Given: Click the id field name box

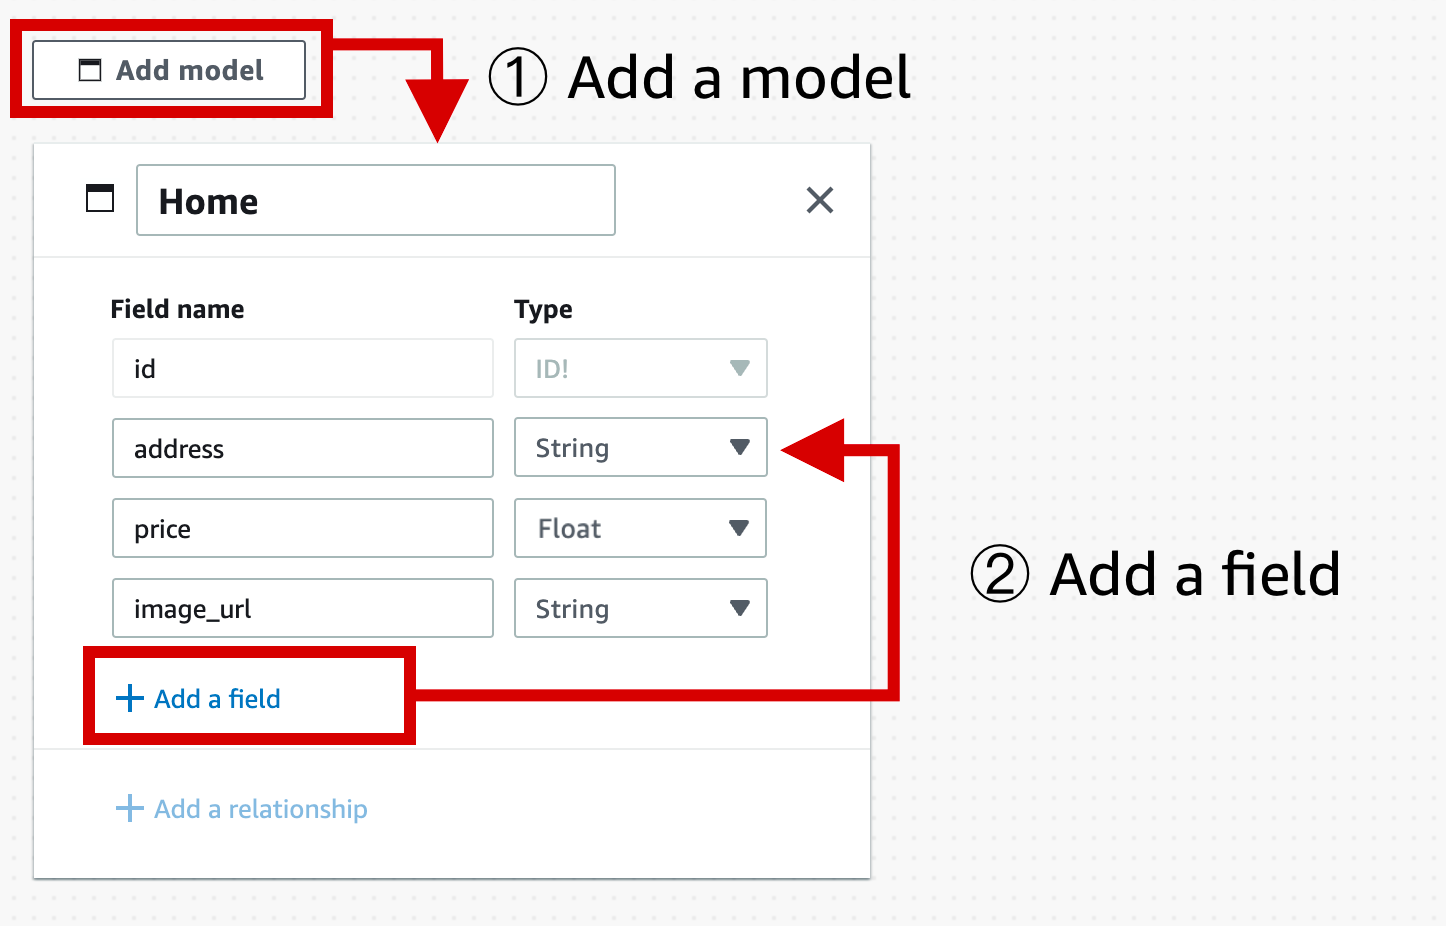Looking at the screenshot, I should [x=303, y=368].
